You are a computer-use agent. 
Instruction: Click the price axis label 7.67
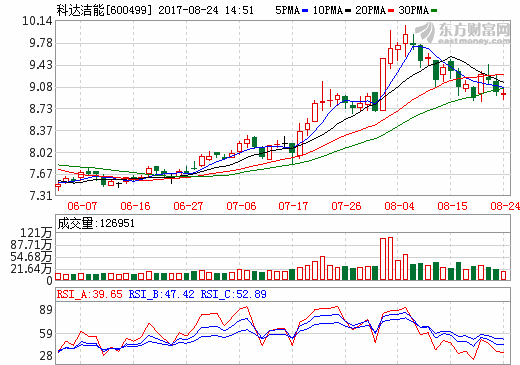(41, 174)
